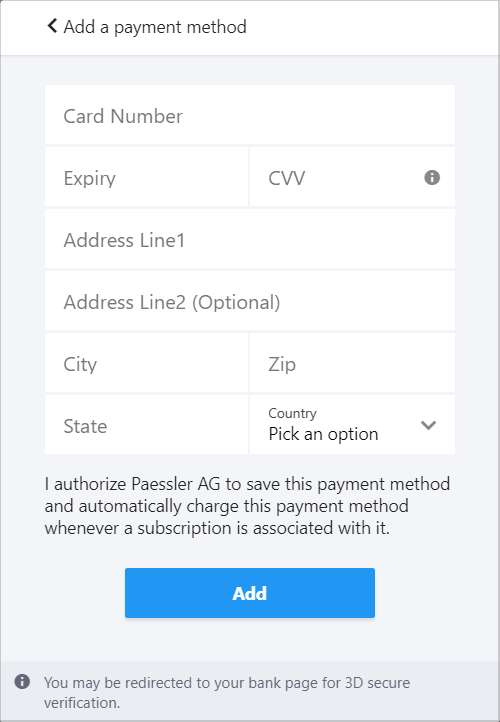Click the white header bar area
Viewport: 500px width, 722px height.
tap(250, 28)
